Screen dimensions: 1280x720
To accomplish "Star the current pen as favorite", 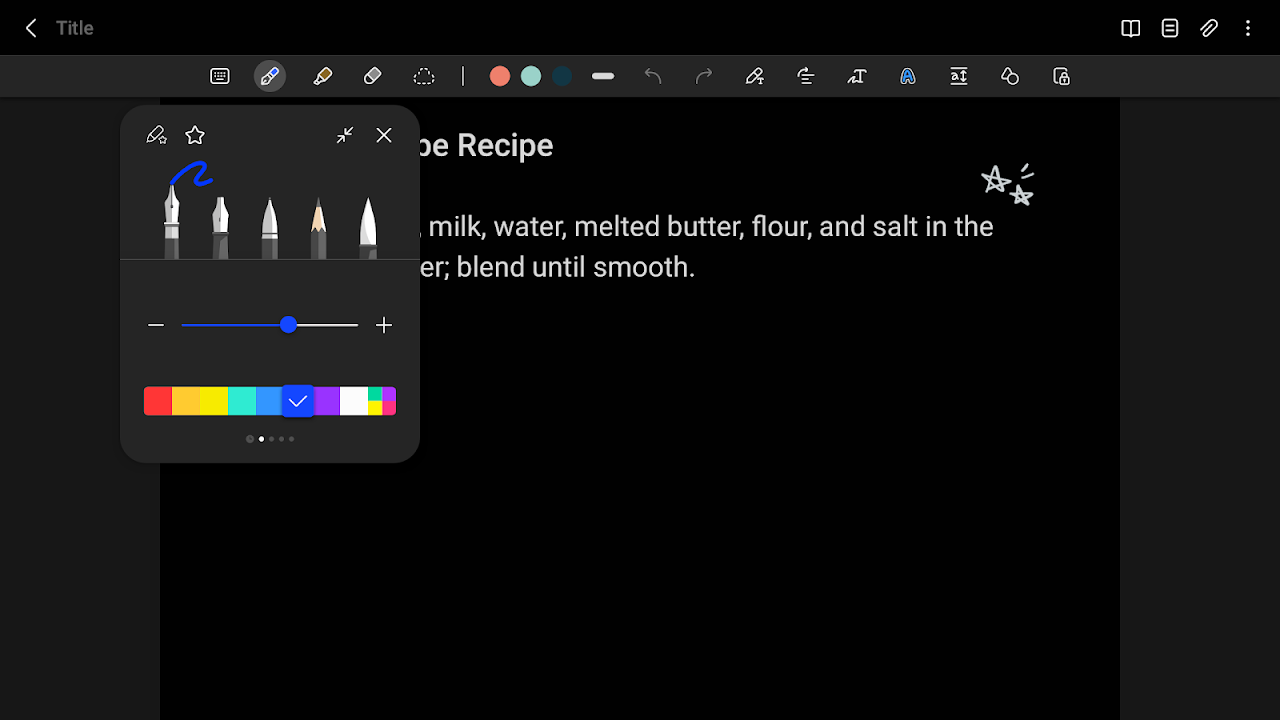I will point(194,134).
